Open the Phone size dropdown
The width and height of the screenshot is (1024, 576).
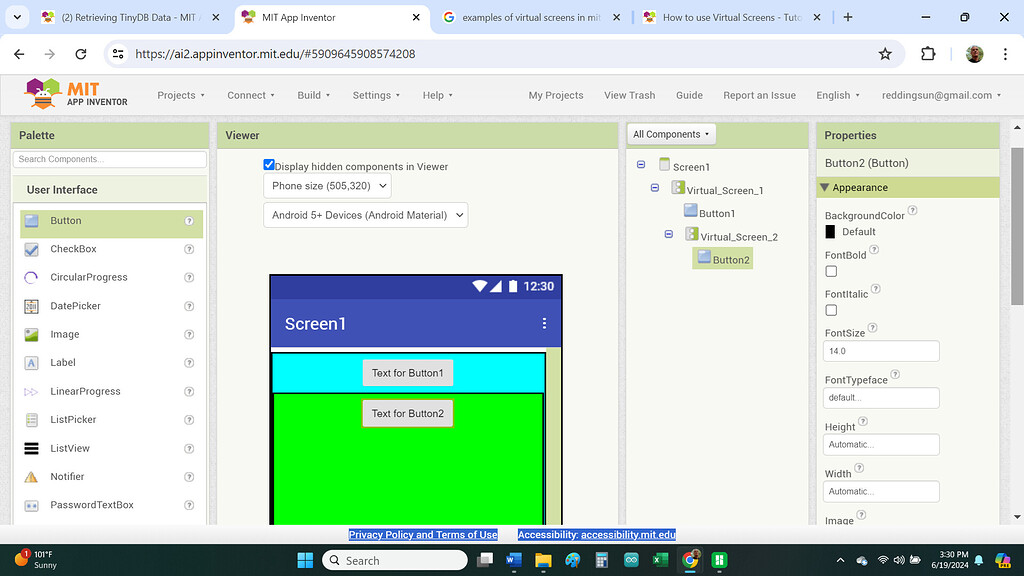coord(326,185)
